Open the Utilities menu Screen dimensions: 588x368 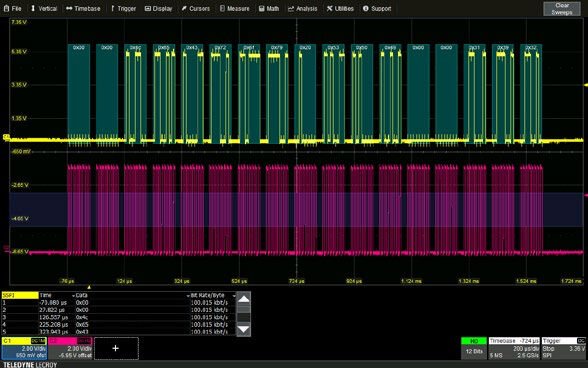coord(340,8)
